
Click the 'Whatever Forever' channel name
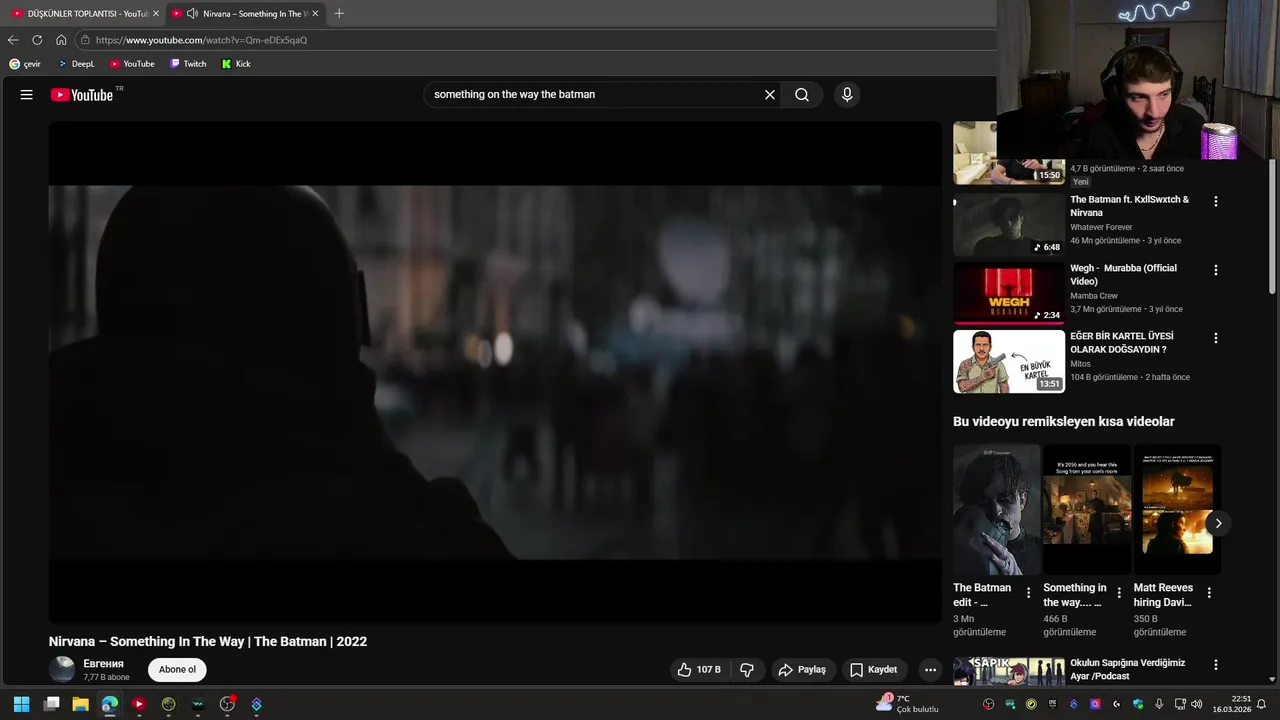point(1101,227)
